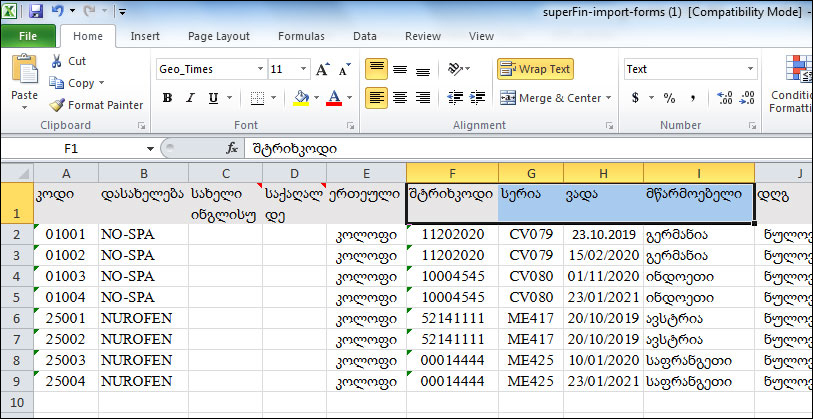813x419 pixels.
Task: Click the Insert Function fx button
Action: 232,149
